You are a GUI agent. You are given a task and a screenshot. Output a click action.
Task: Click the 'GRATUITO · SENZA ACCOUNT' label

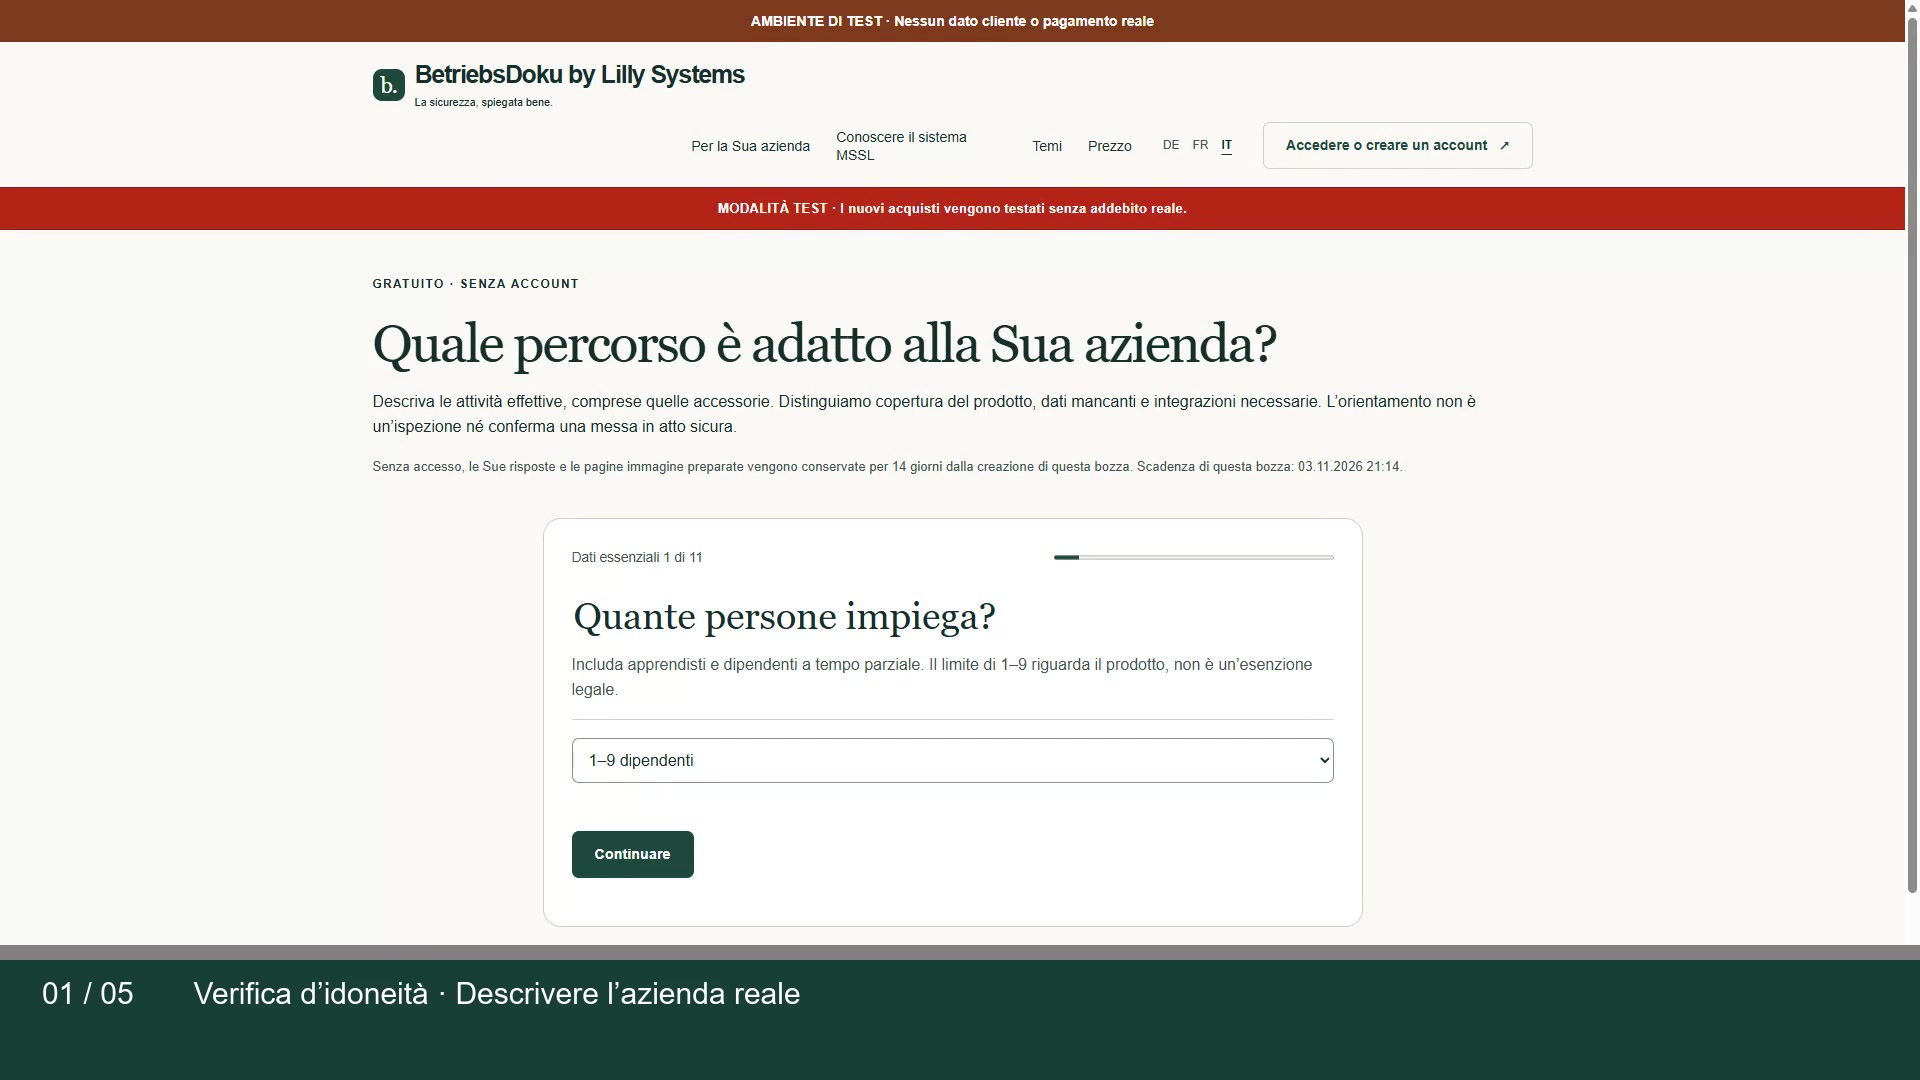point(475,284)
